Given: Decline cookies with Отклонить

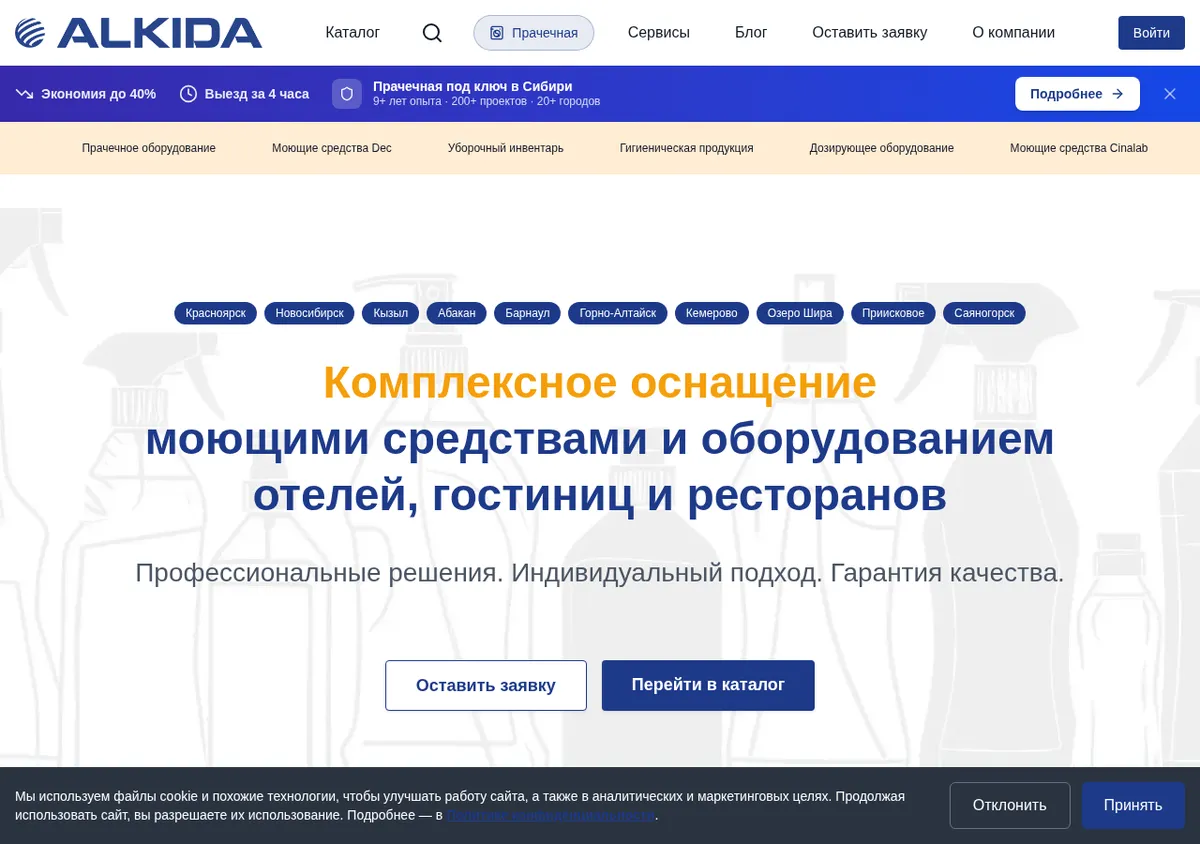Looking at the screenshot, I should coord(1010,805).
